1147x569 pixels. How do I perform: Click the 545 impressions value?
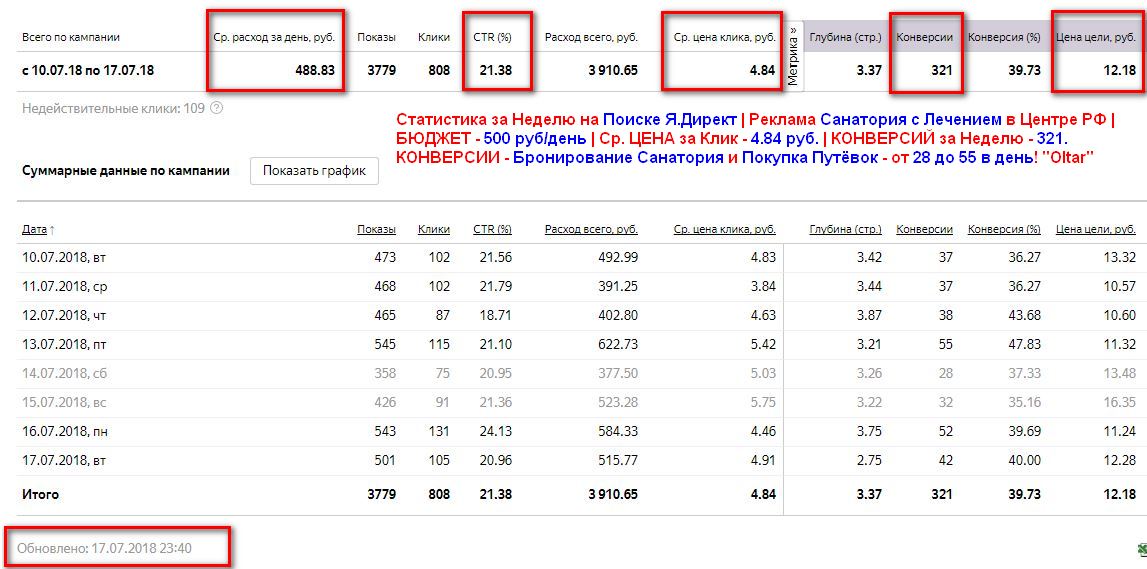click(x=384, y=344)
